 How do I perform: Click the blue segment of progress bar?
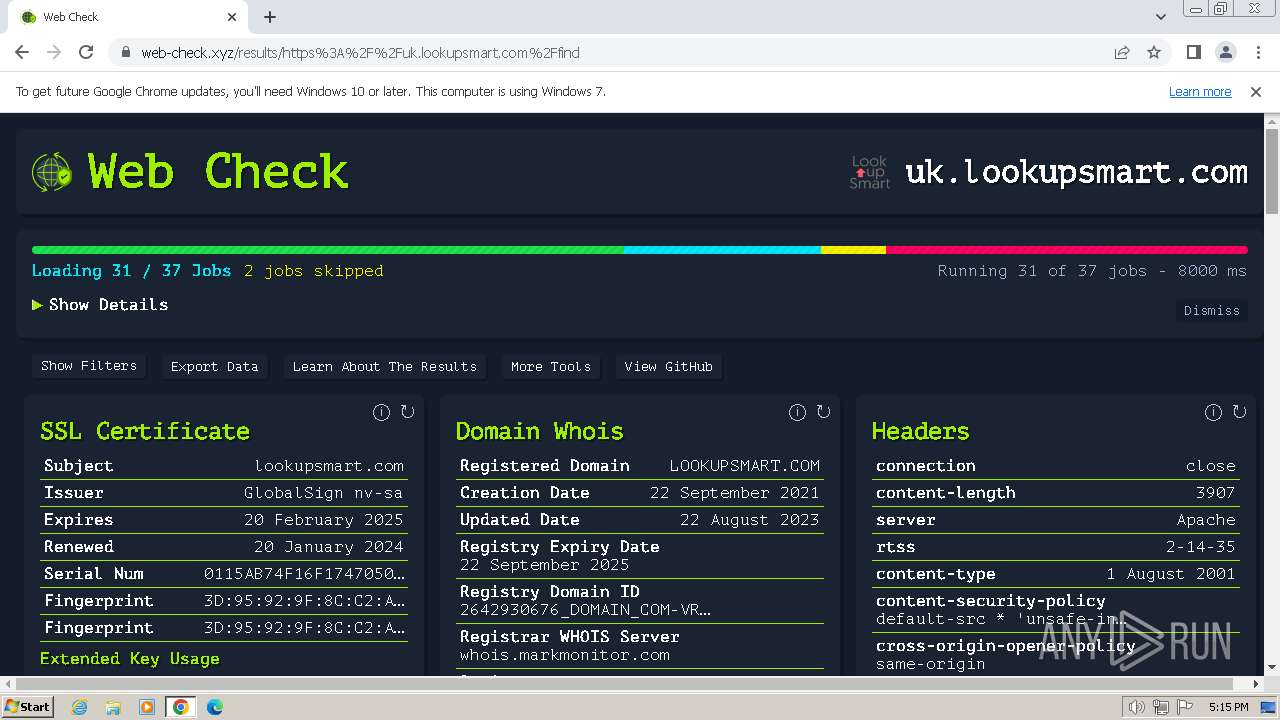point(722,250)
